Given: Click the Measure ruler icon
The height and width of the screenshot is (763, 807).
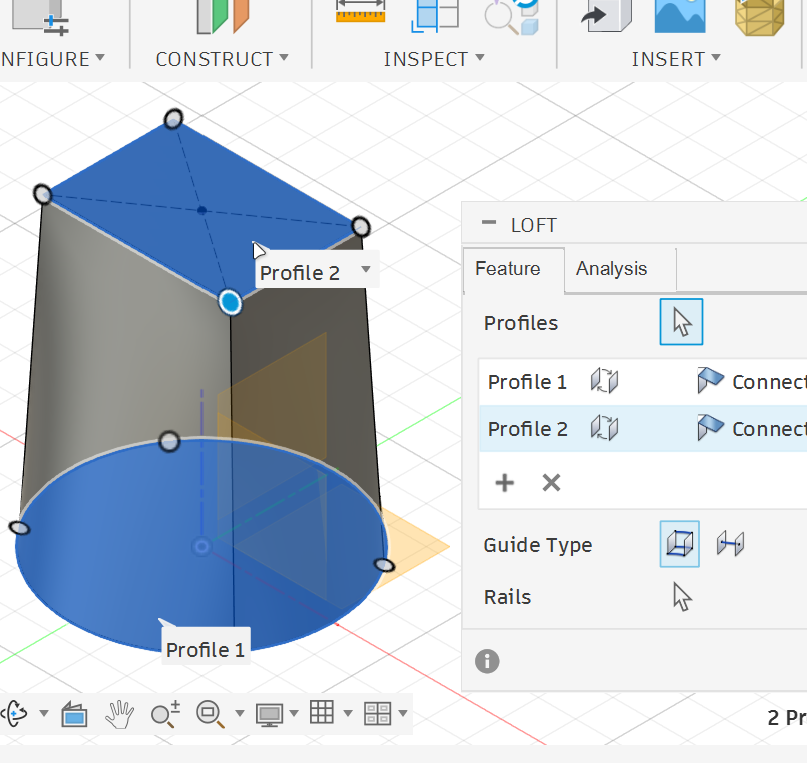Looking at the screenshot, I should [360, 12].
